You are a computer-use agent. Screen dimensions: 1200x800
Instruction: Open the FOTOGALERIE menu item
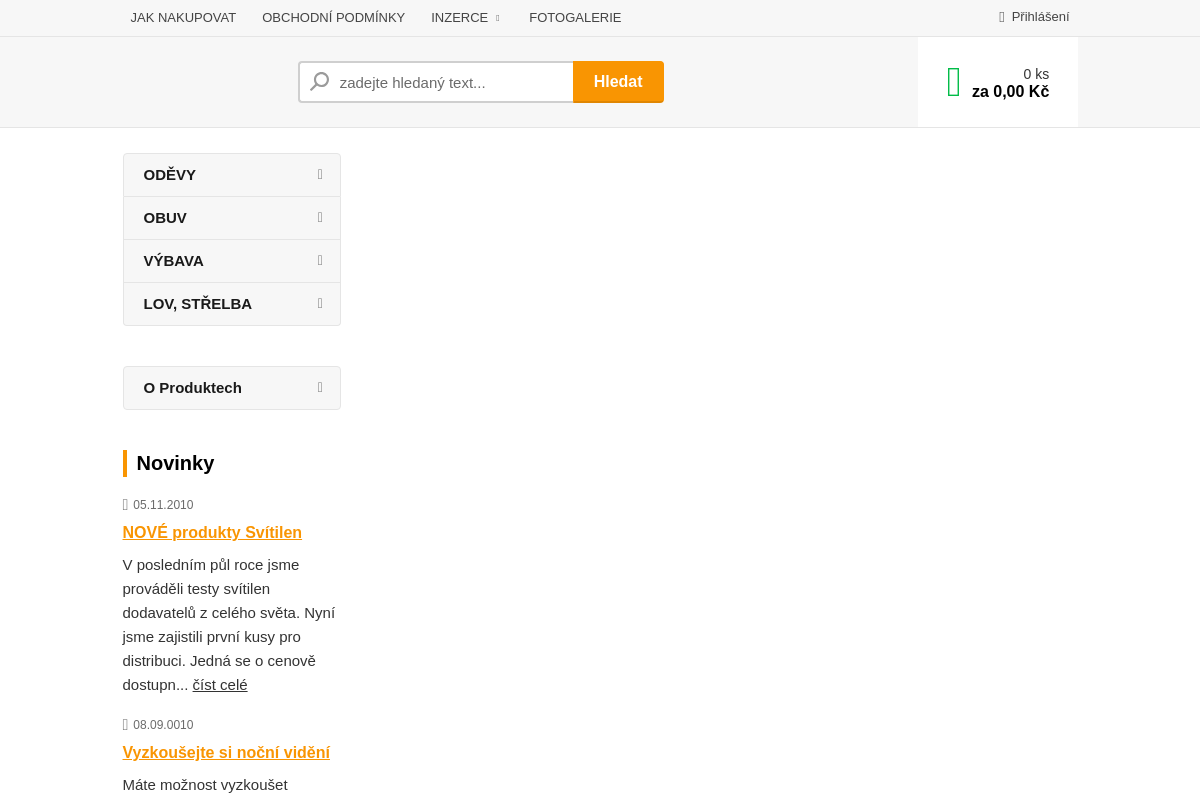tap(575, 18)
